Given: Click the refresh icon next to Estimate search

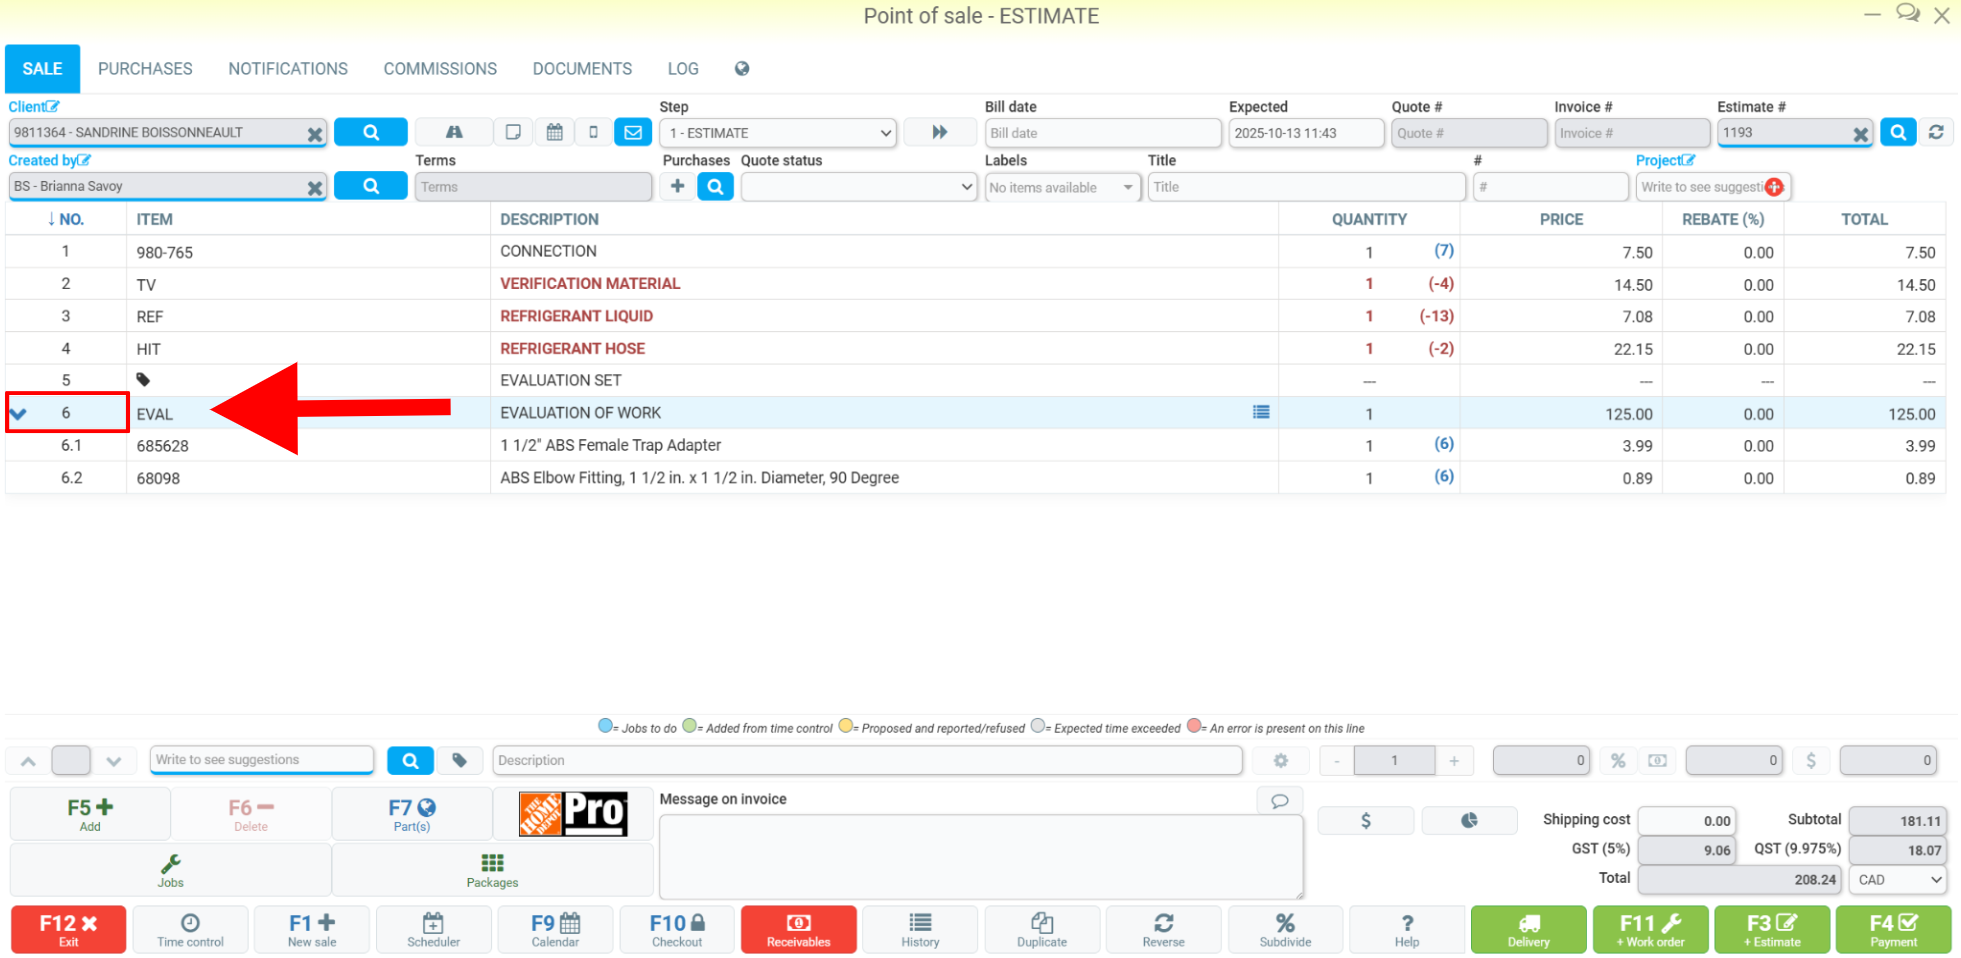Looking at the screenshot, I should pyautogui.click(x=1936, y=132).
